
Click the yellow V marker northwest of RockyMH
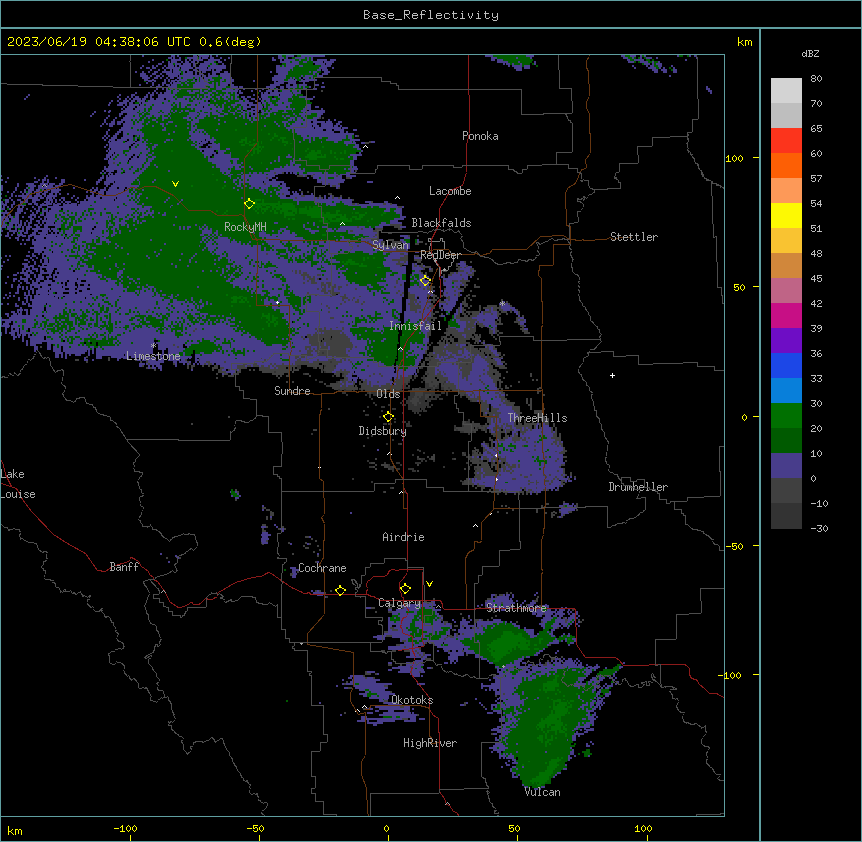[x=175, y=184]
